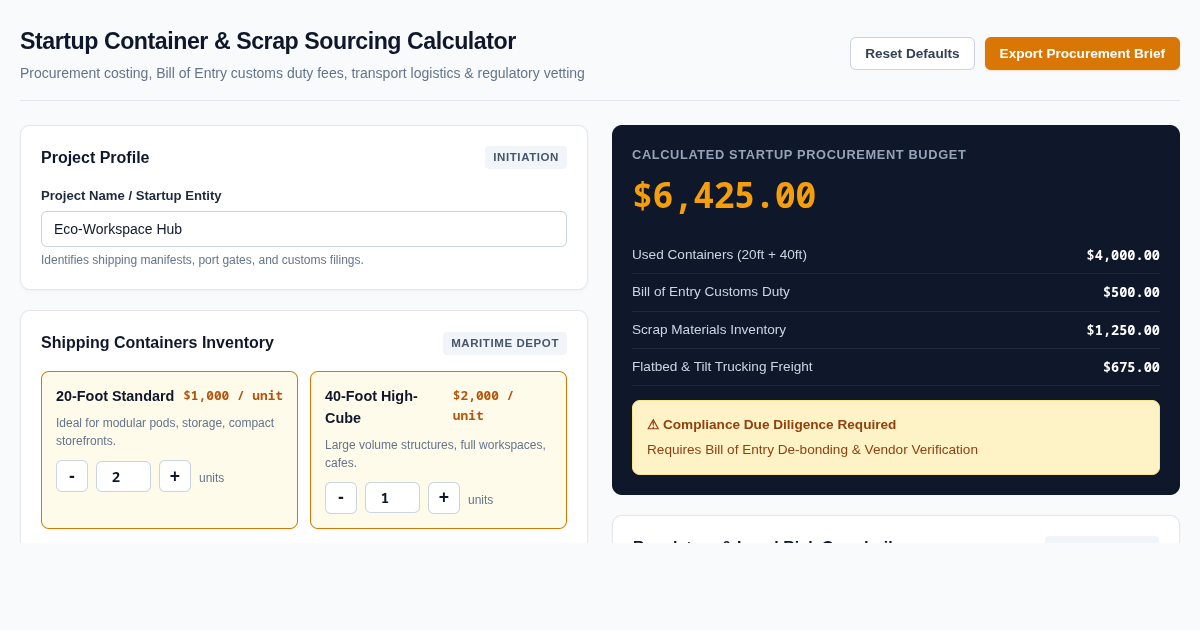Increase 40-Foot High-Cube units with plus
The height and width of the screenshot is (630, 1200).
coord(444,498)
